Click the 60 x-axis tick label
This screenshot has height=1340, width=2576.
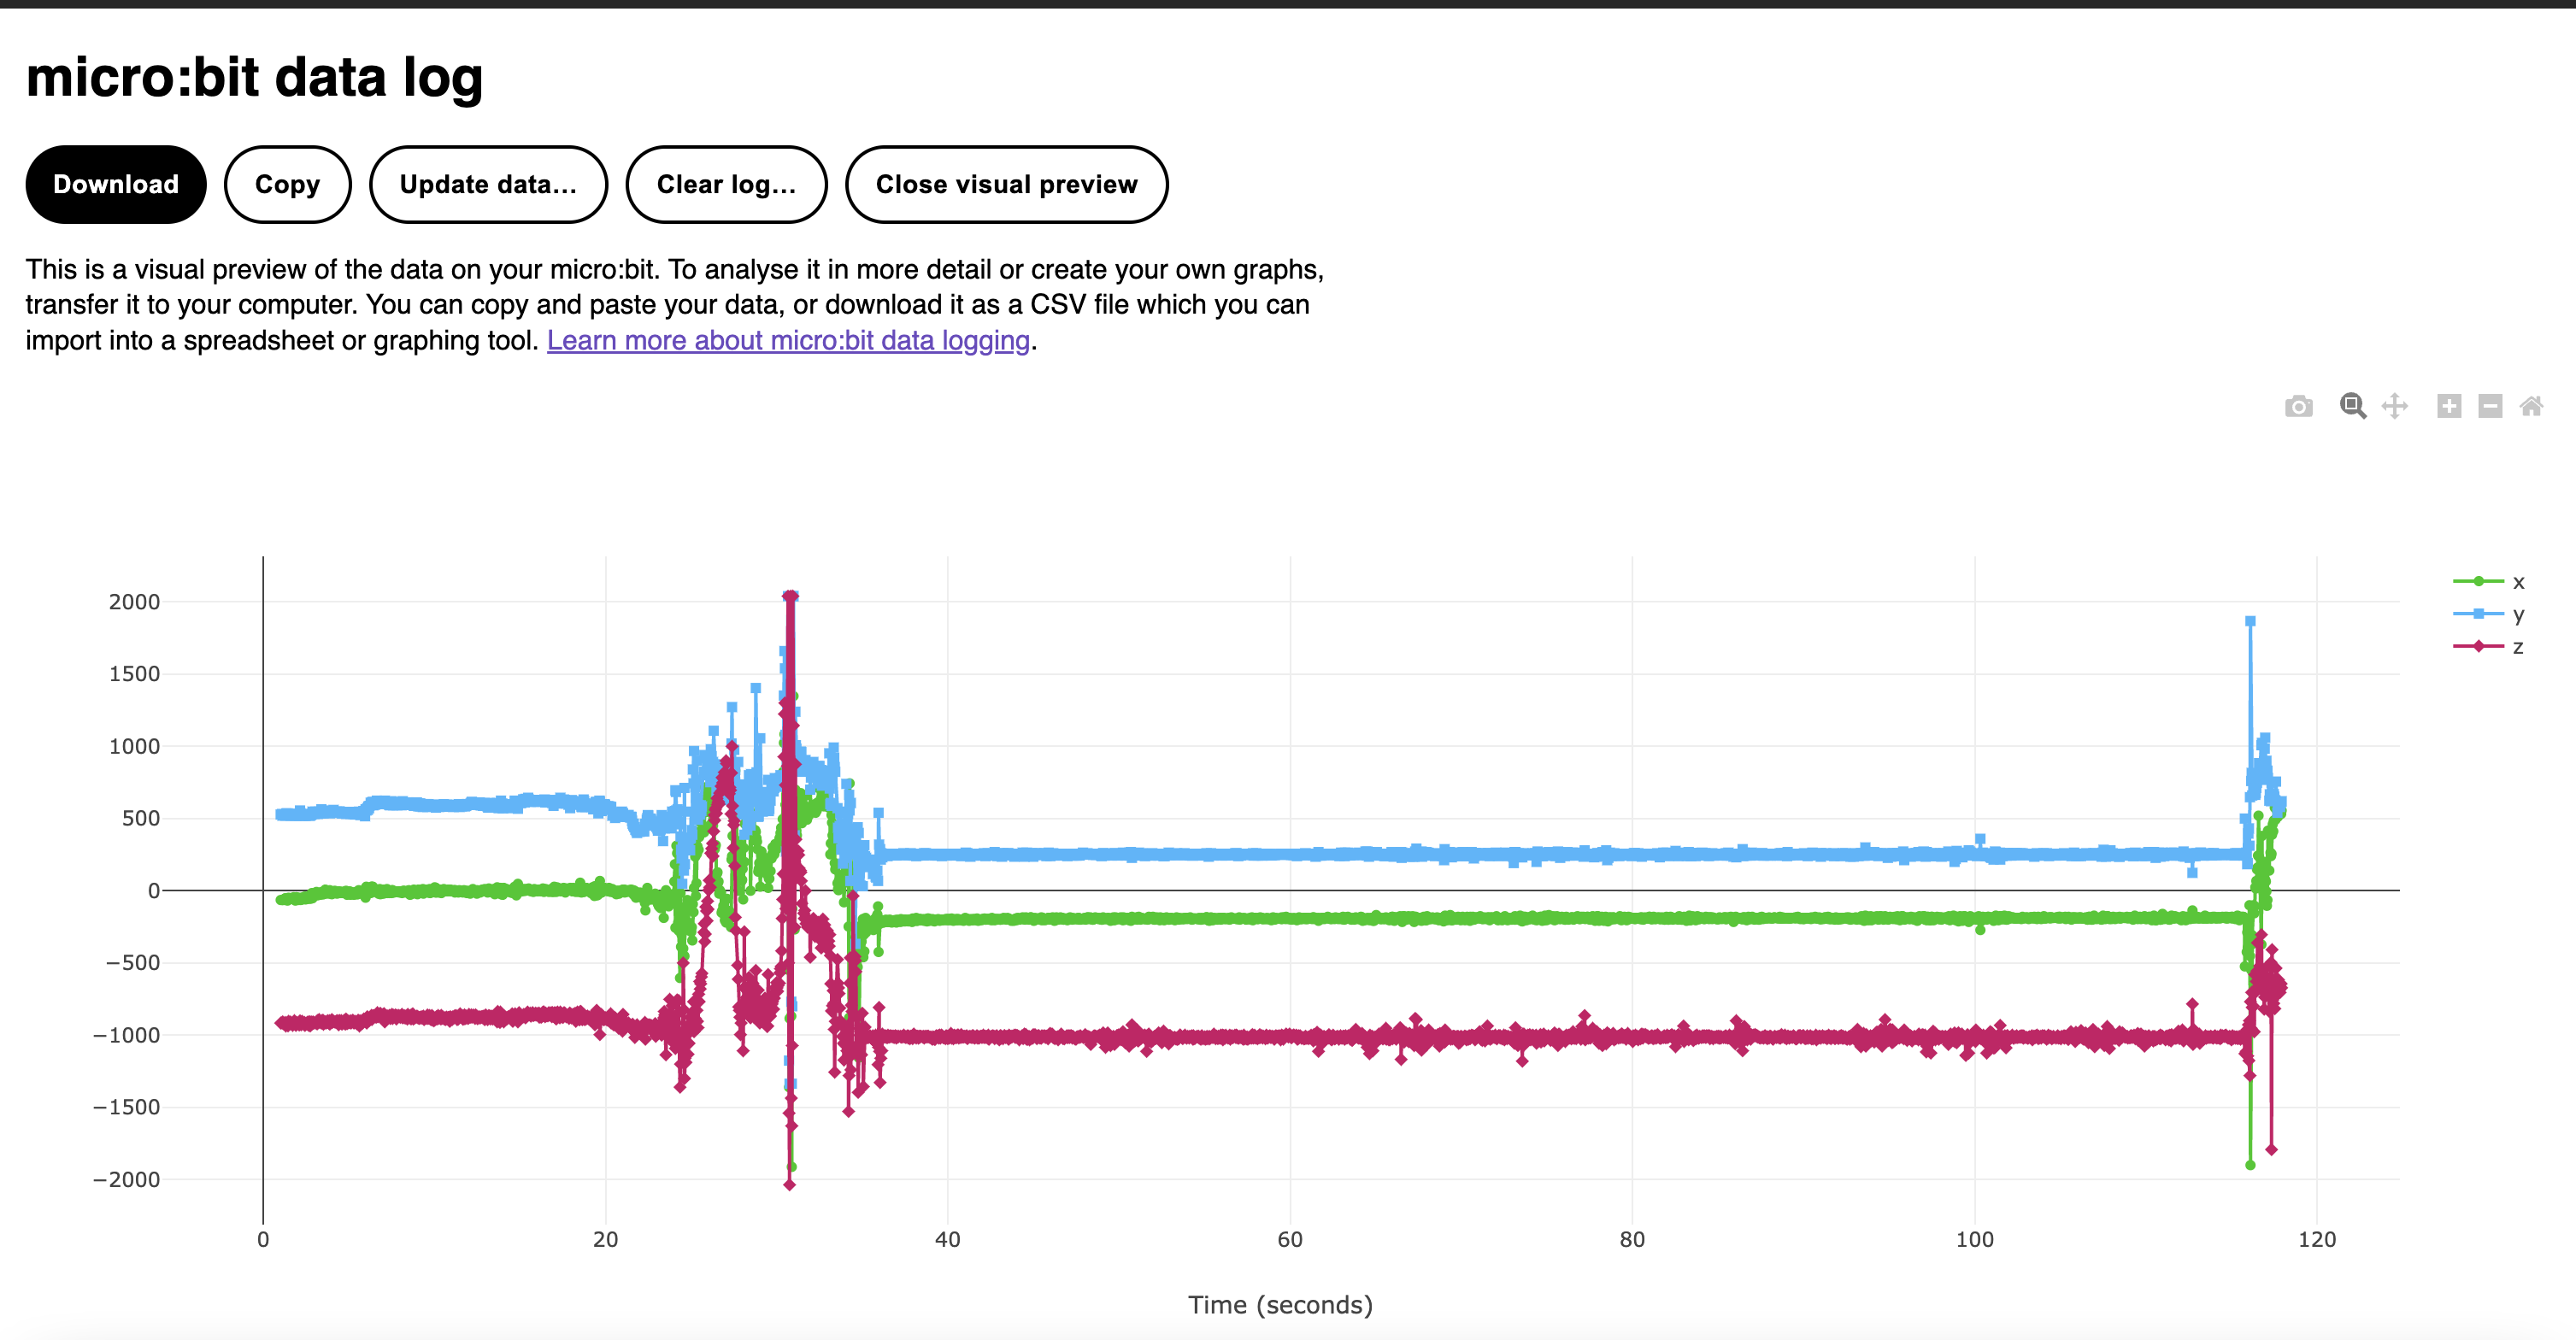(x=1290, y=1240)
